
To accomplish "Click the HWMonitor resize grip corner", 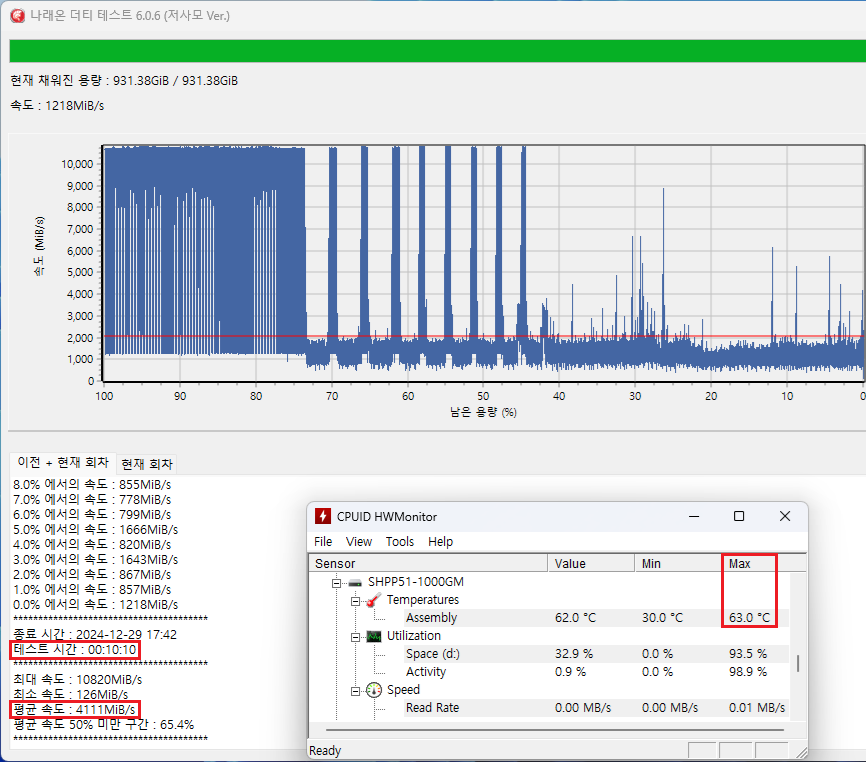I will coord(801,752).
